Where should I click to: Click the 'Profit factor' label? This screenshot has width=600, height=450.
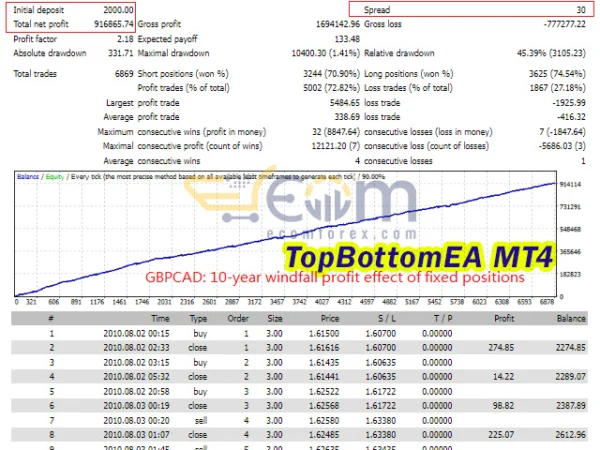point(35,39)
